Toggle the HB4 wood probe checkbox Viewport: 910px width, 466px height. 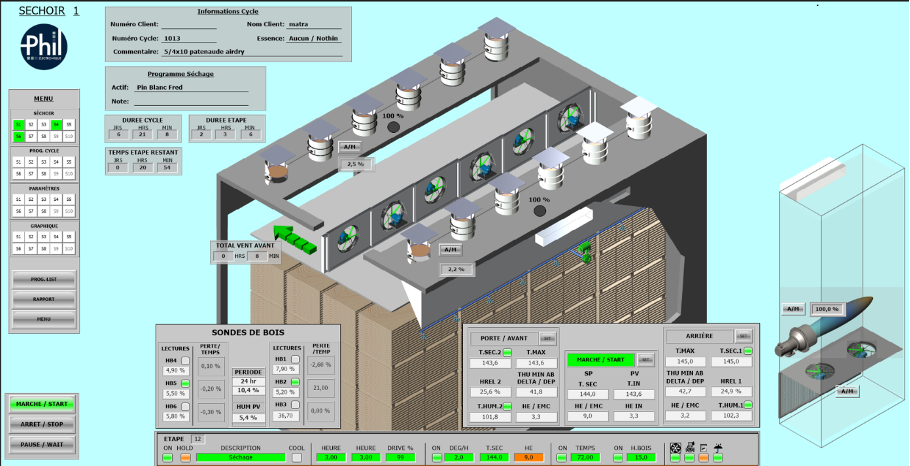point(186,361)
